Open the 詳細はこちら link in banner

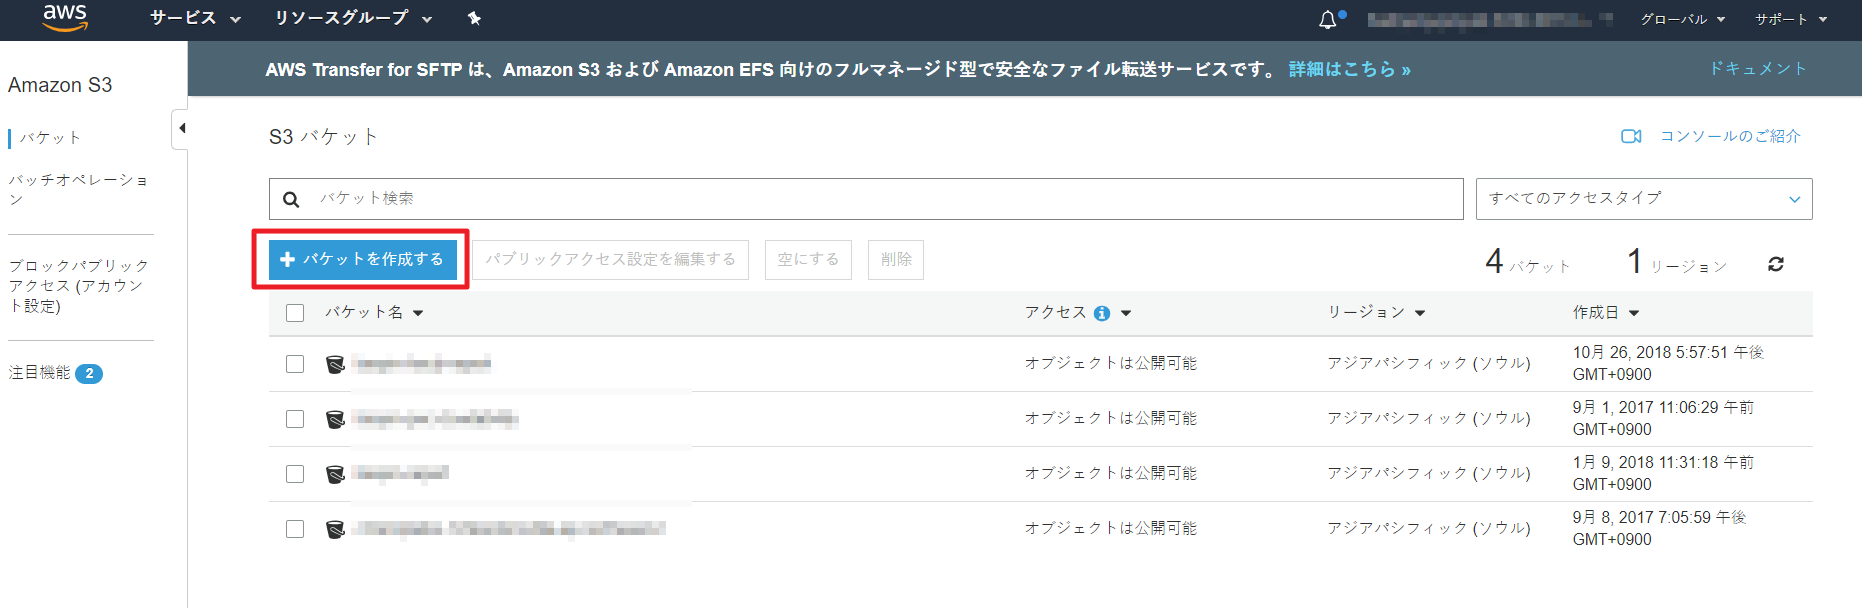click(1349, 69)
